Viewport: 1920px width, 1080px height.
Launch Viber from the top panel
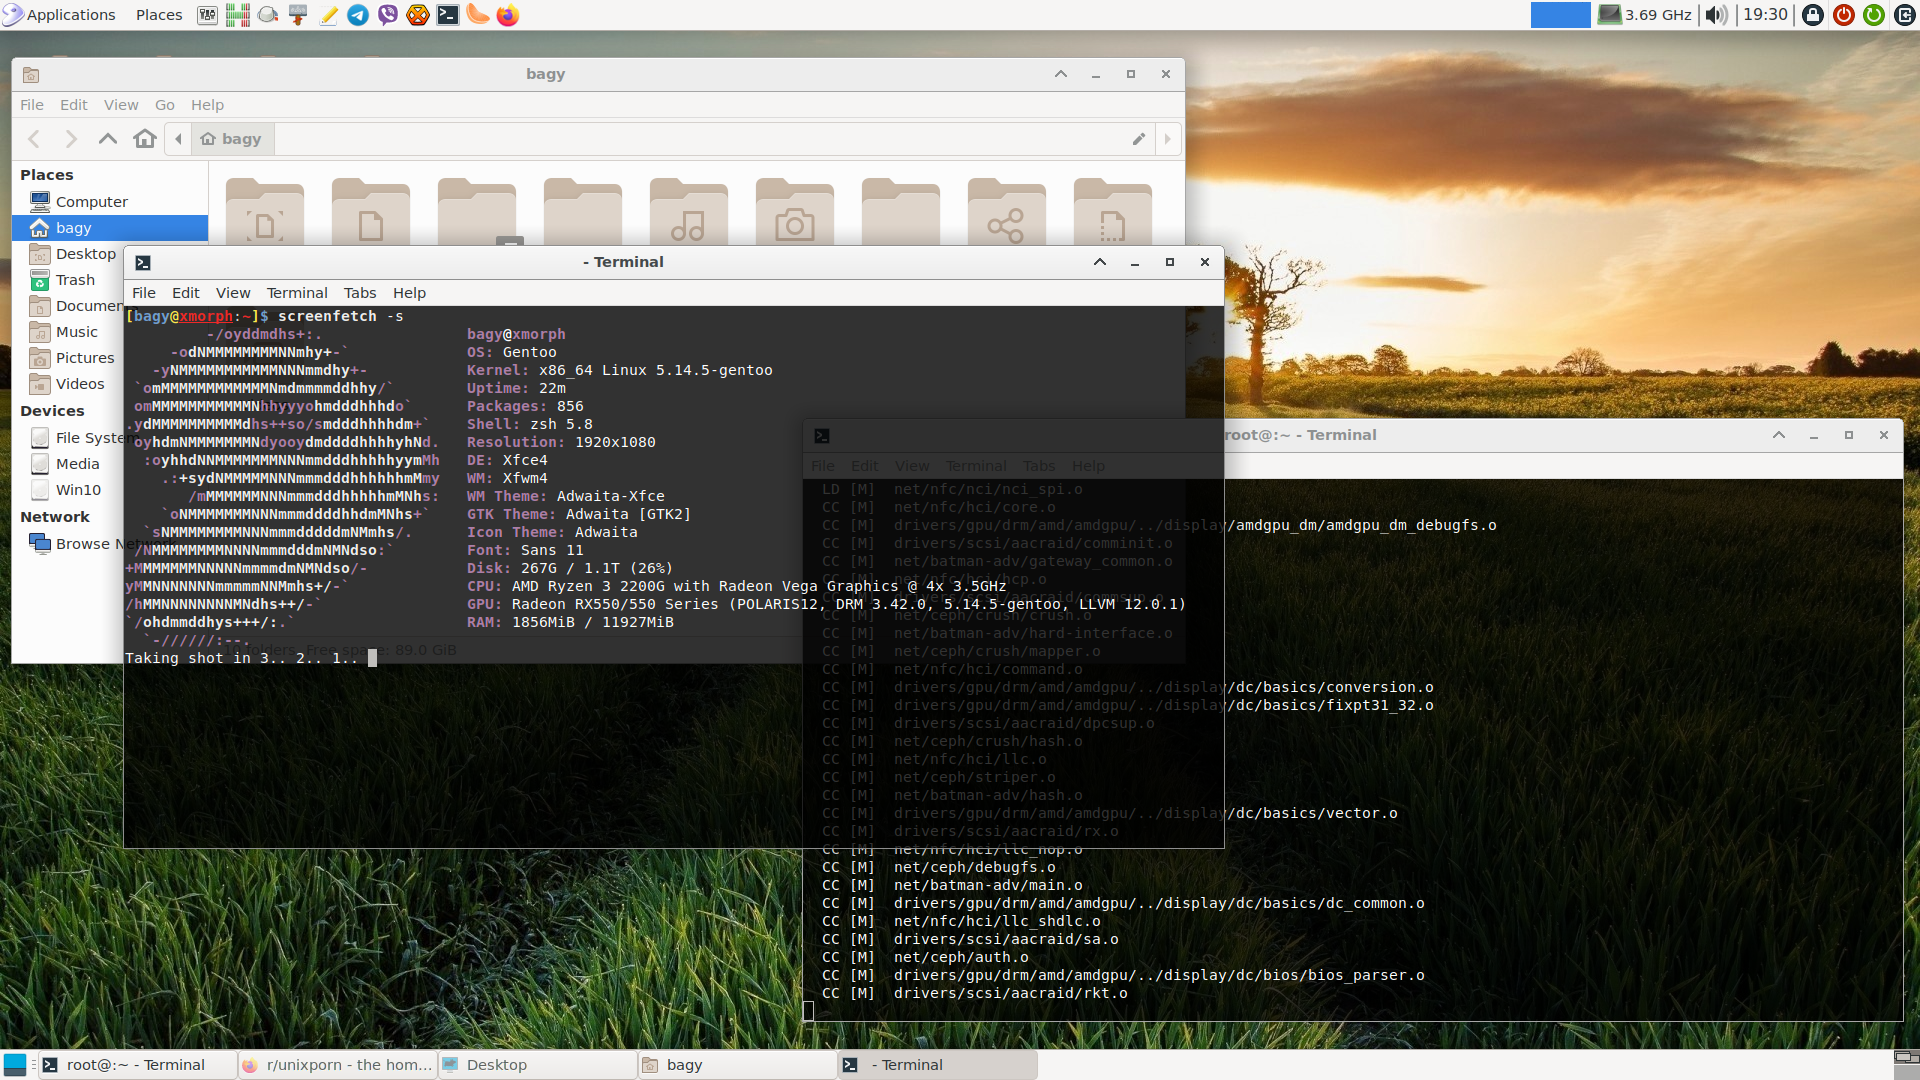coord(387,15)
